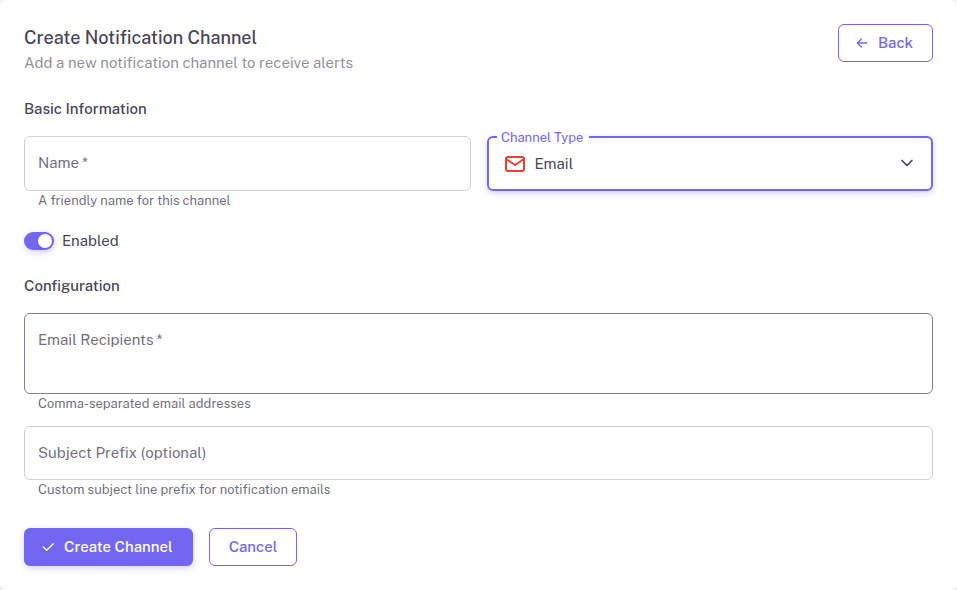Image resolution: width=957 pixels, height=590 pixels.
Task: Toggle the Enabled switch off
Action: coord(38,241)
